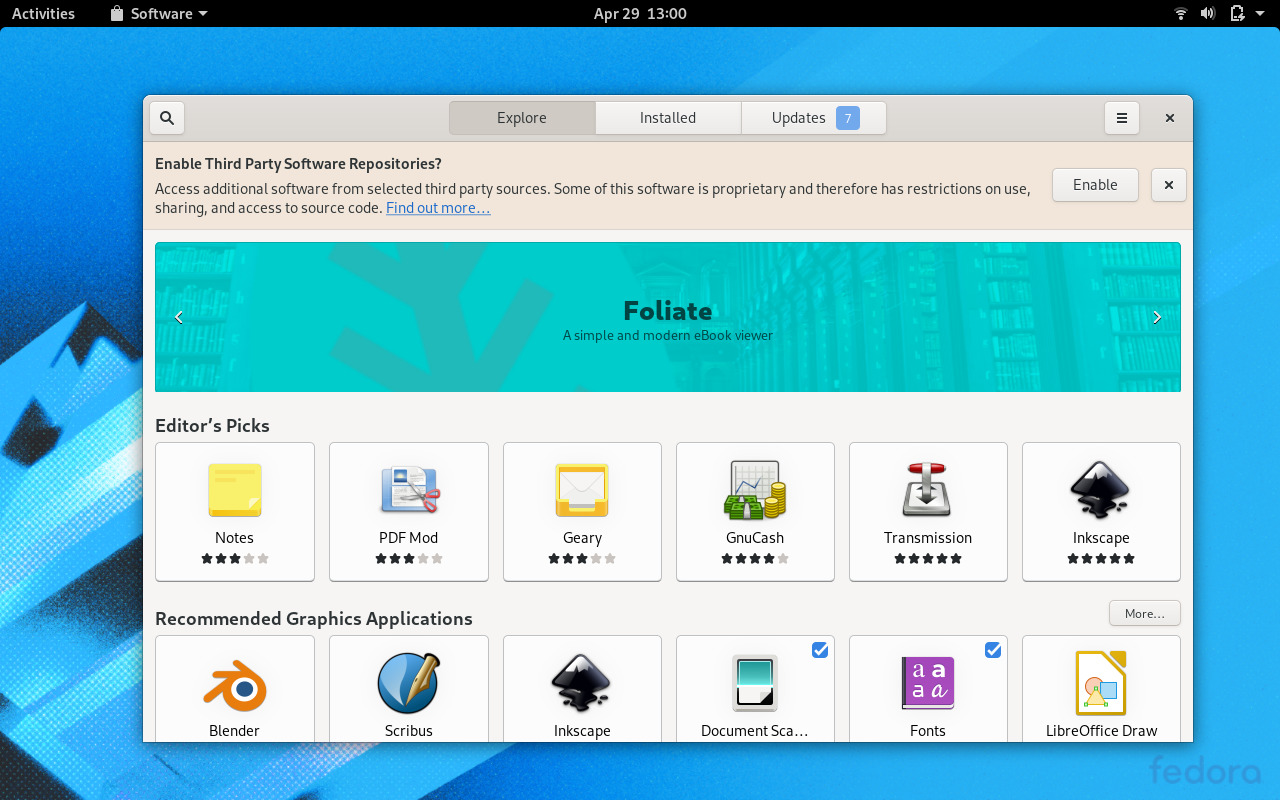Click the LibreOffice Draw label text
1280x800 pixels.
pos(1101,731)
